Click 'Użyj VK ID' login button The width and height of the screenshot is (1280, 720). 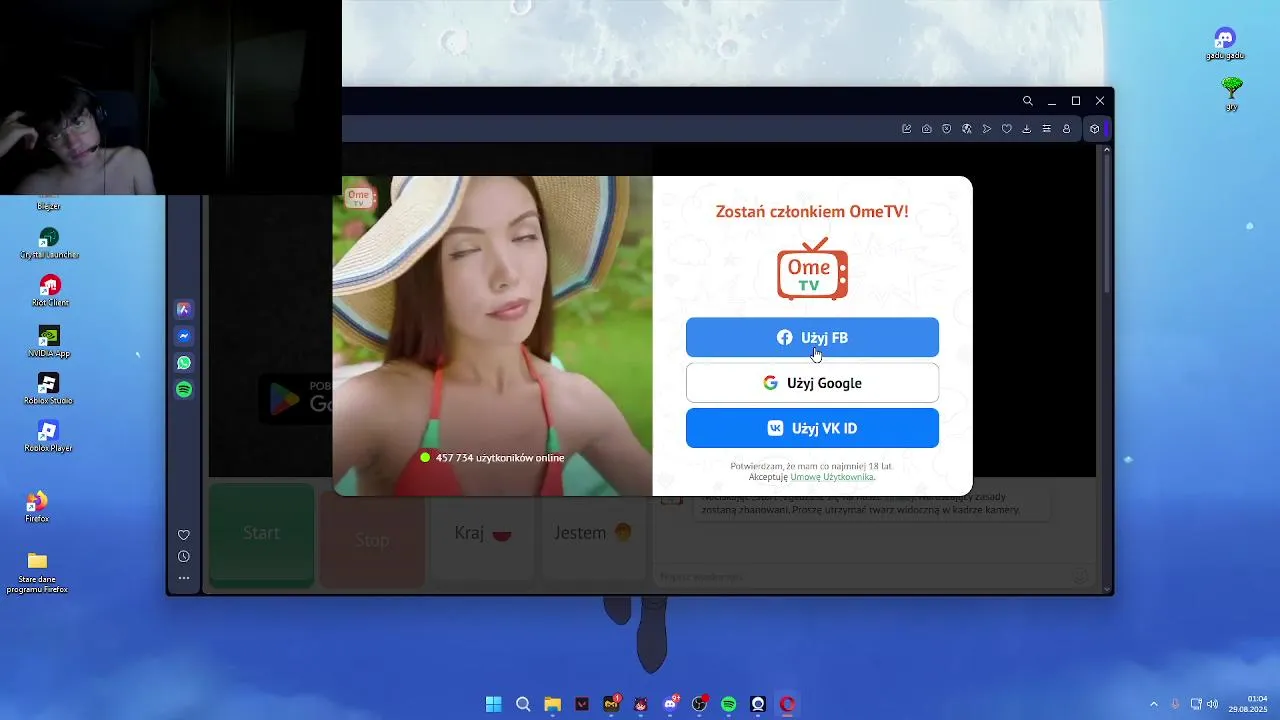pos(812,428)
